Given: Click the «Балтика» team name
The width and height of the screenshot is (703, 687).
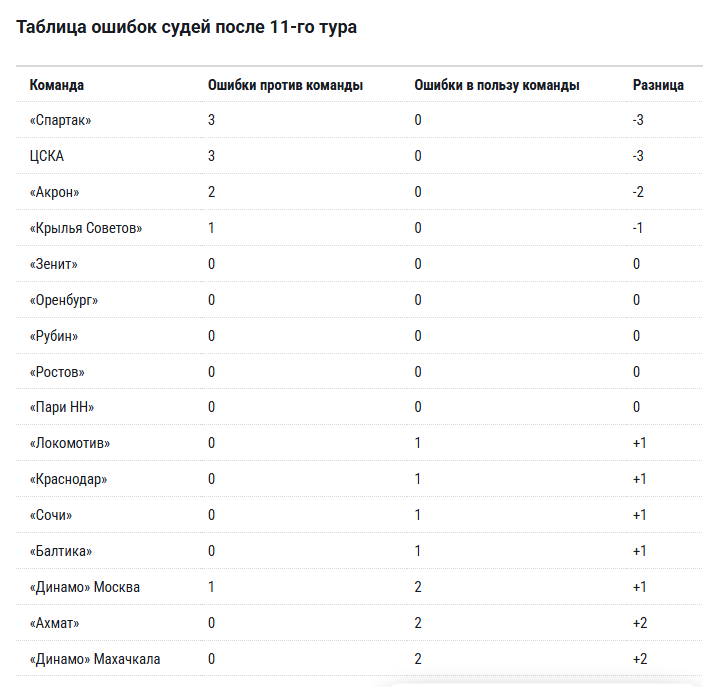Looking at the screenshot, I should [x=61, y=551].
